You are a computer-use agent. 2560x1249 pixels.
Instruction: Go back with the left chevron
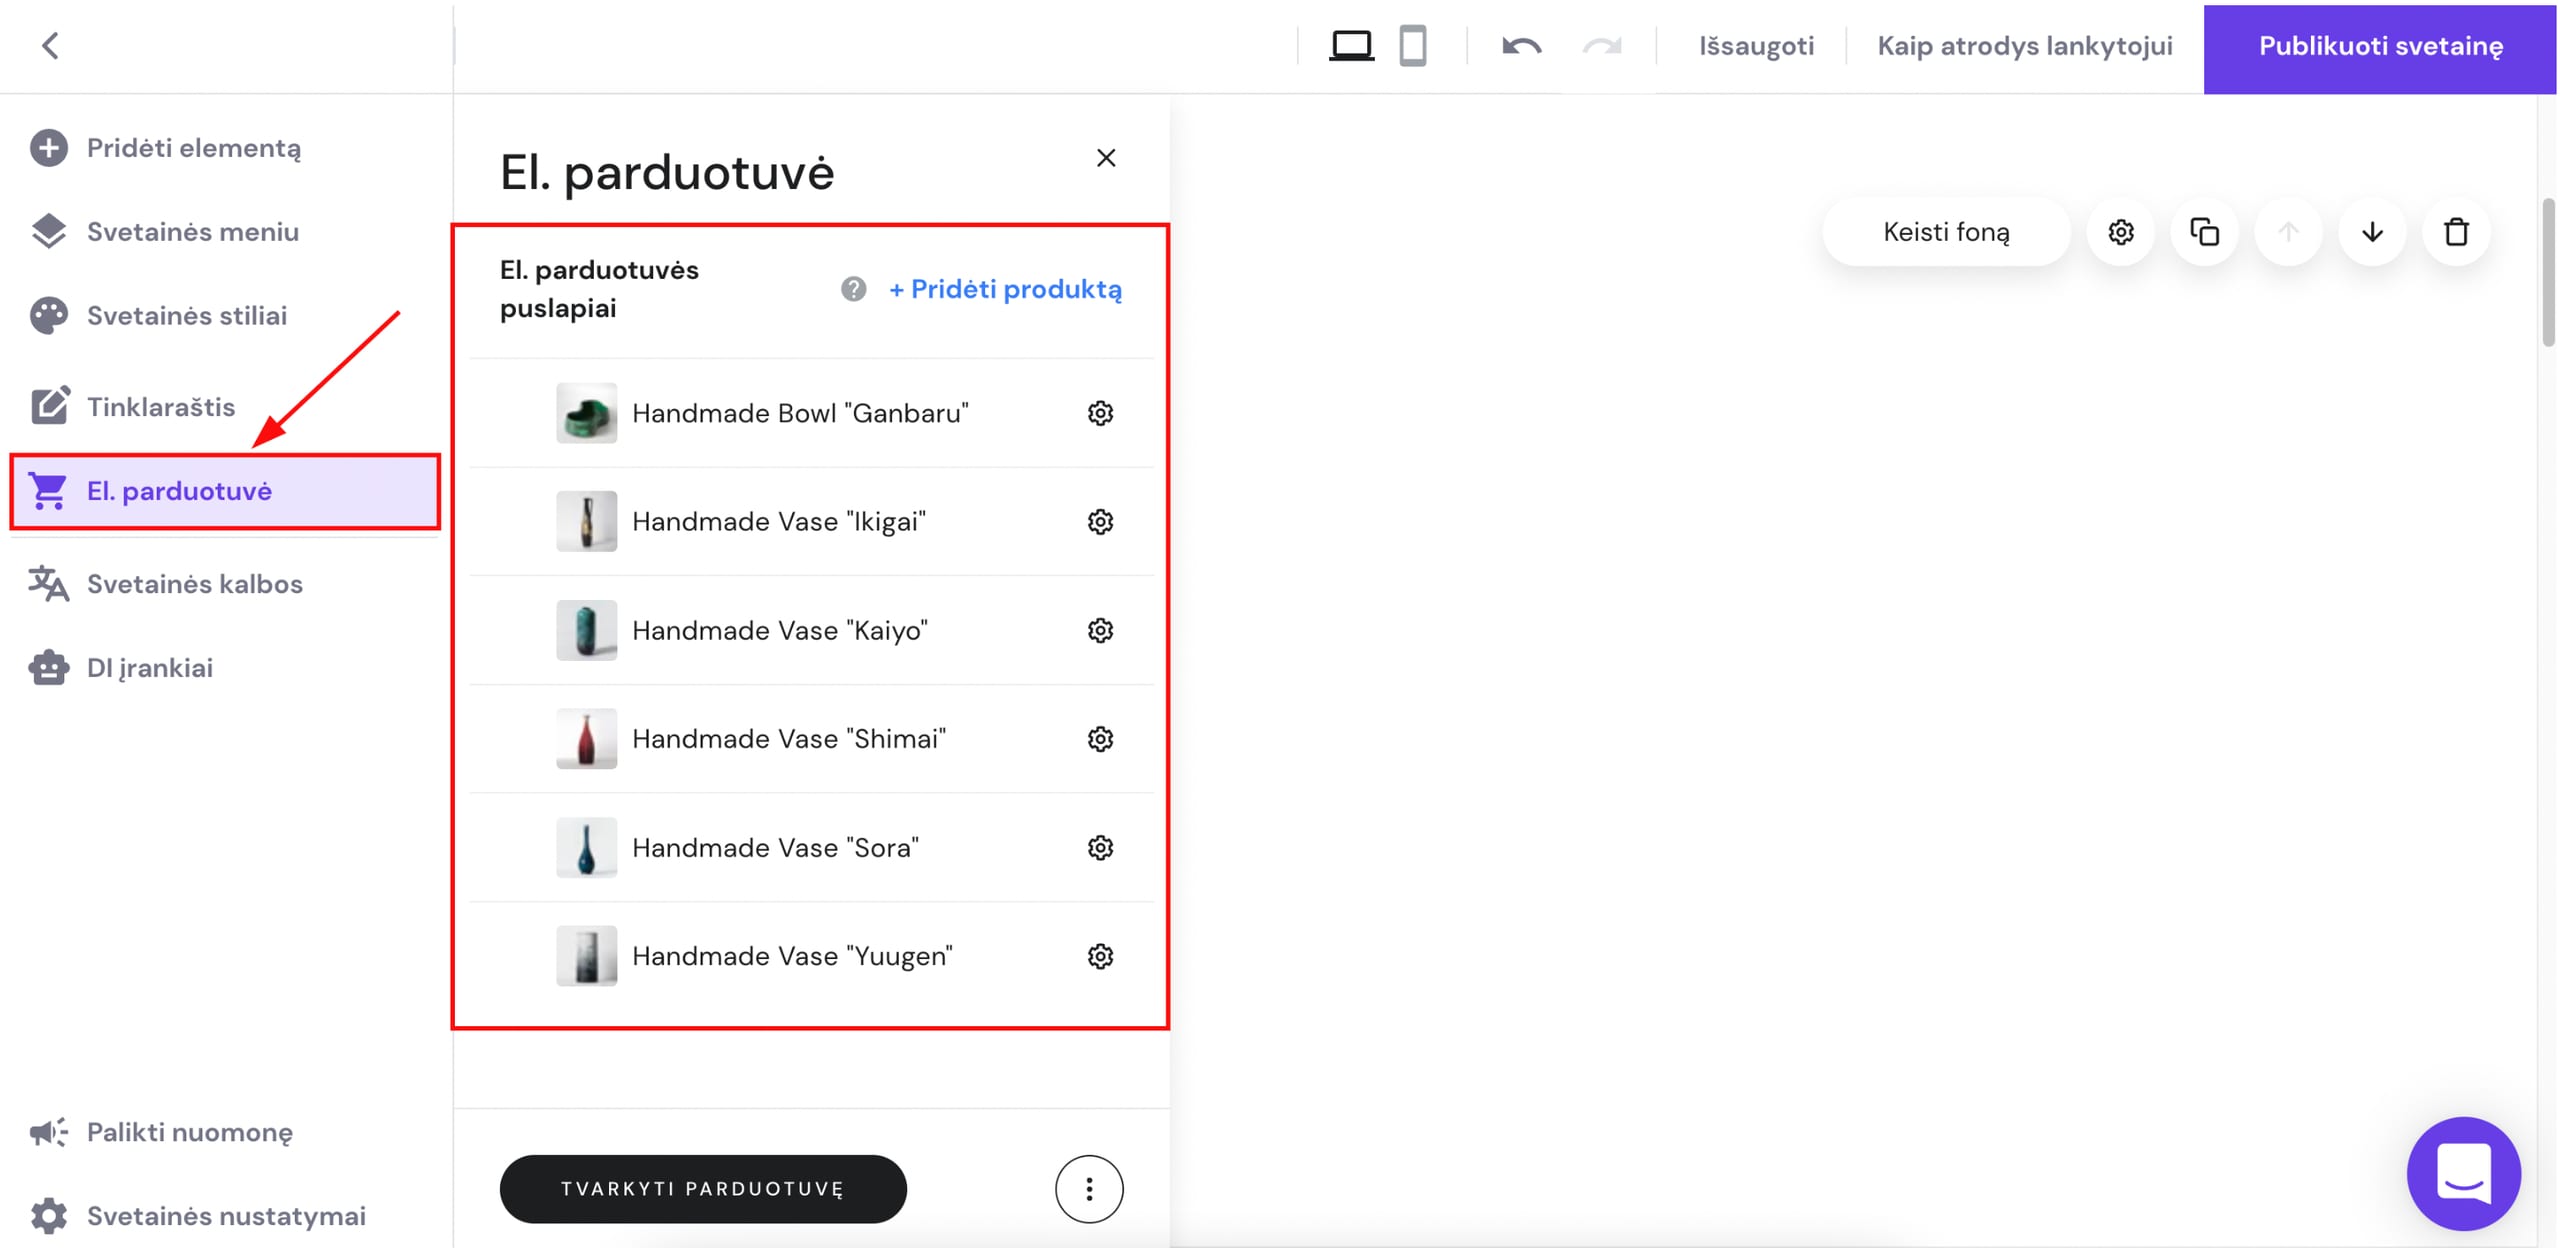[x=50, y=46]
